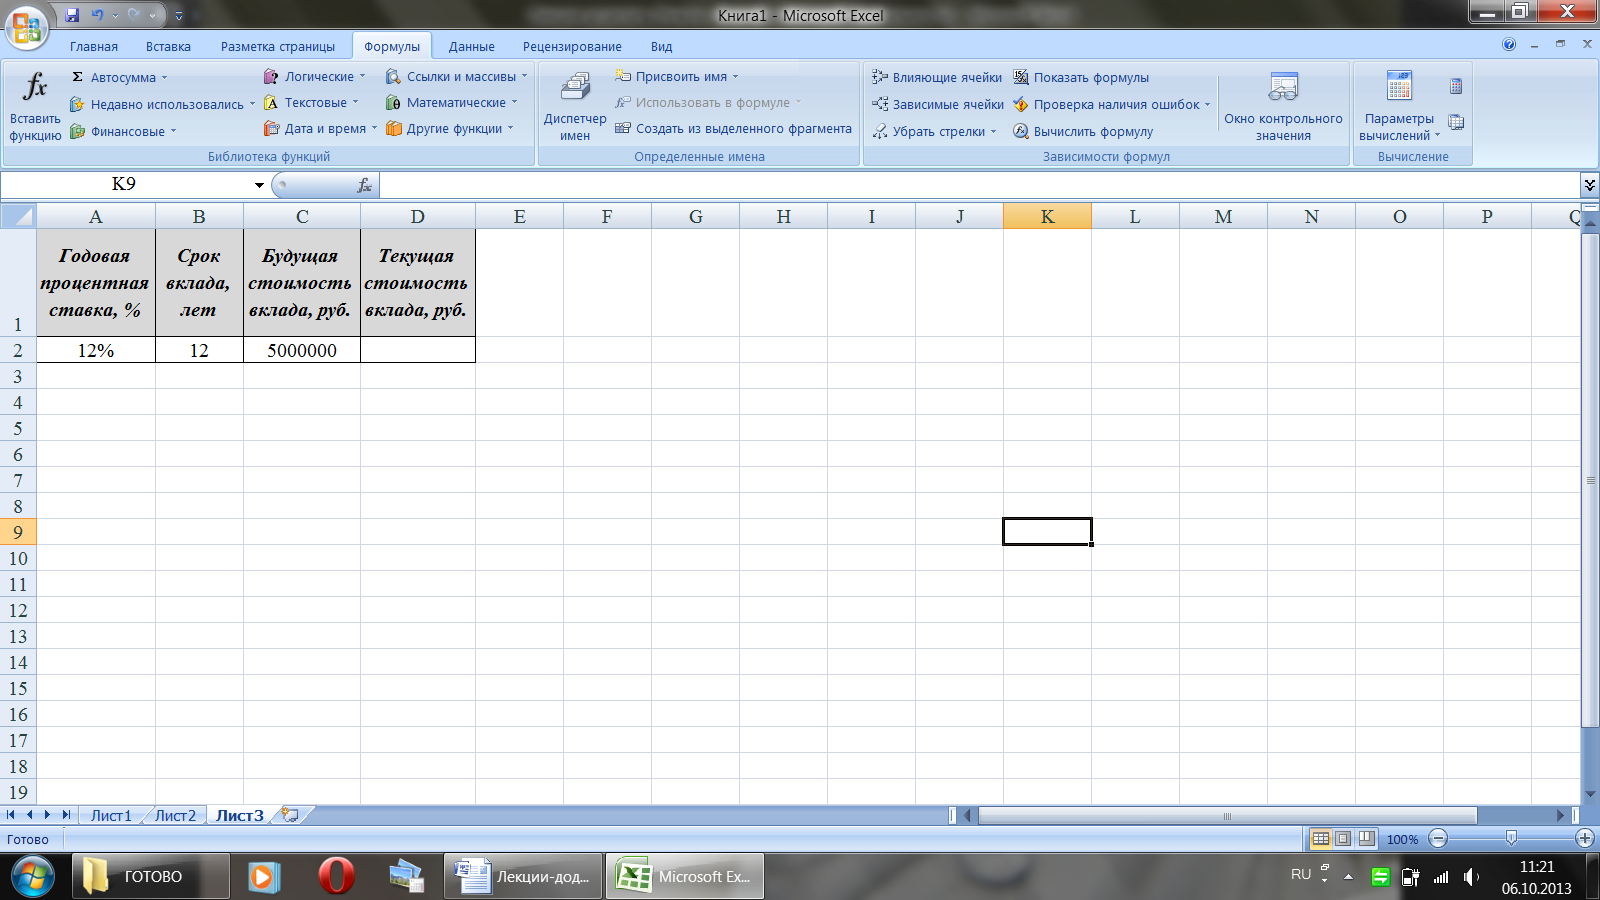The width and height of the screenshot is (1600, 900).
Task: Switch to the Вид ribbon tab
Action: 661,46
